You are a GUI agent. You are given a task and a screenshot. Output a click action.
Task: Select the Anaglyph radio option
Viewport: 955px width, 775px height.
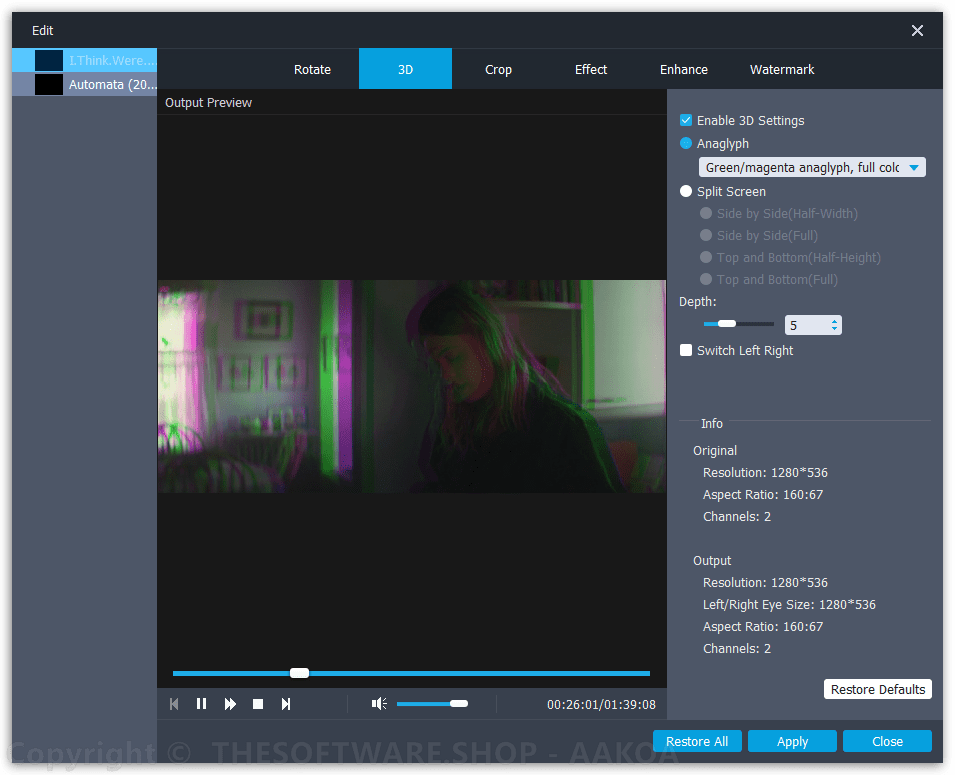686,143
